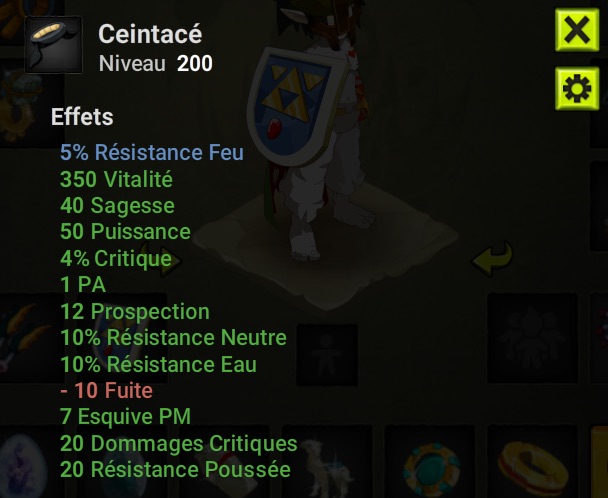This screenshot has height=498, width=608.
Task: Click the Effets section heading
Action: (x=82, y=117)
